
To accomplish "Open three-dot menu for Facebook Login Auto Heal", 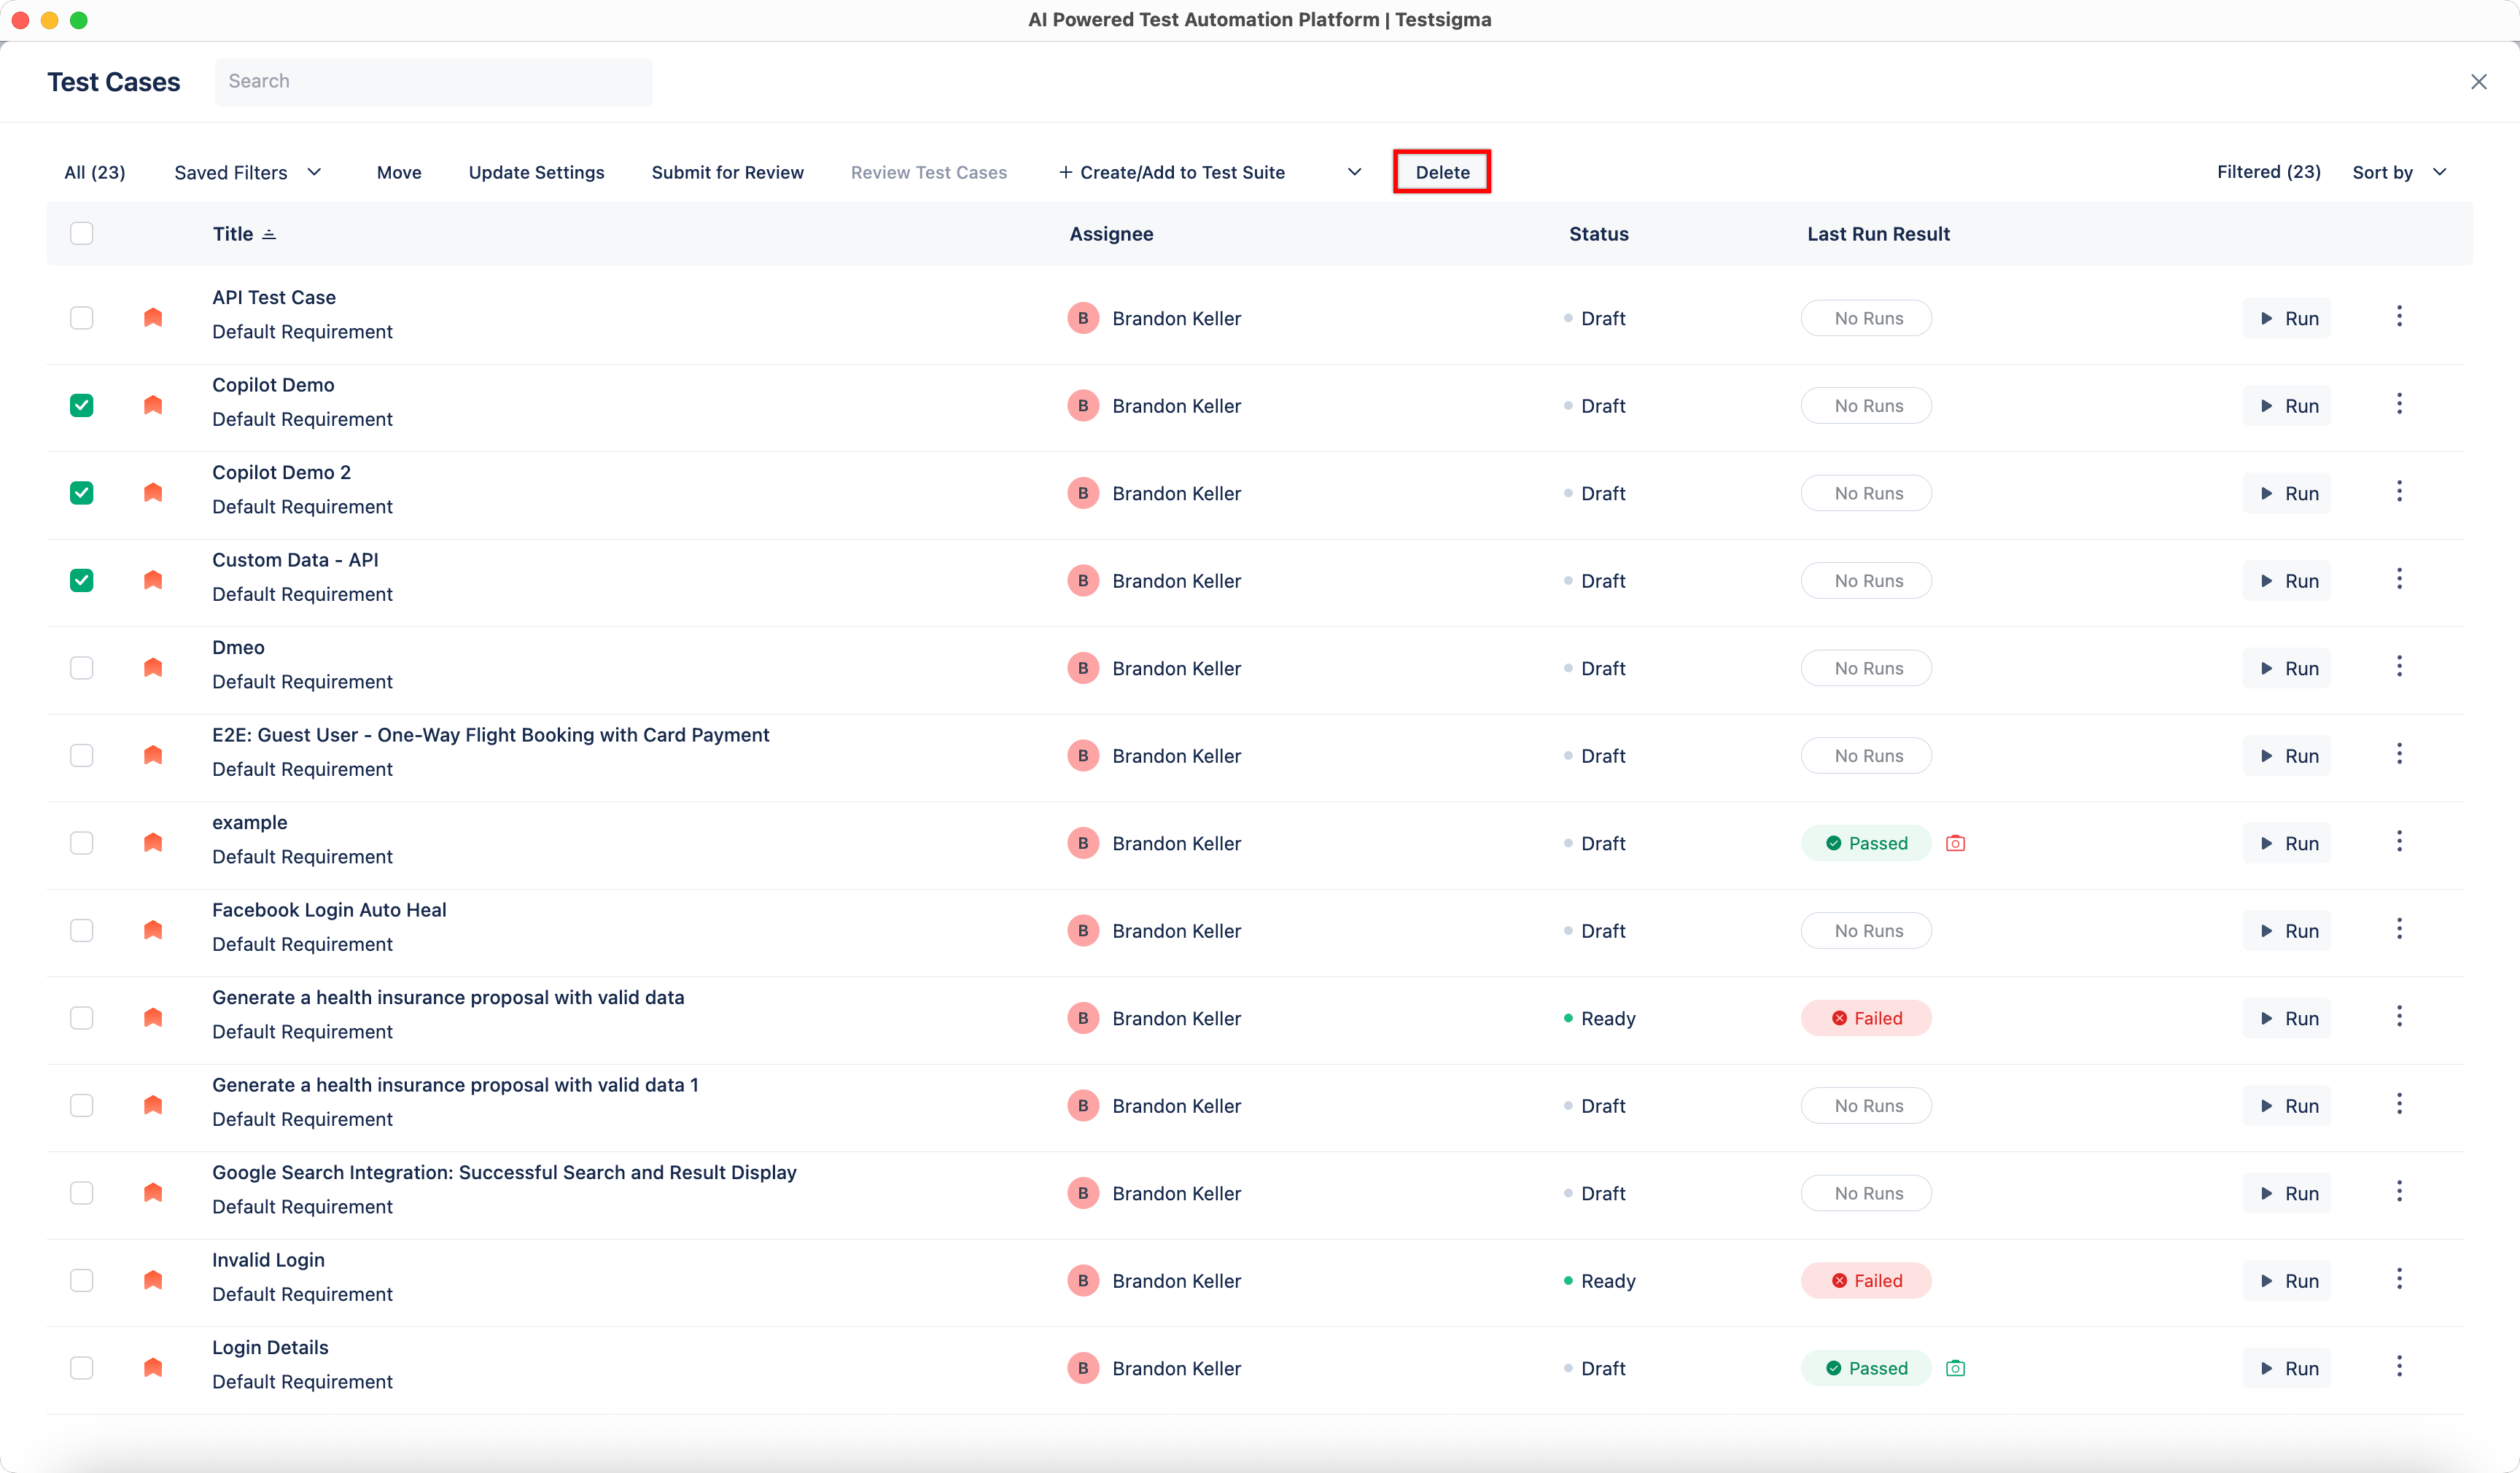I will point(2398,929).
